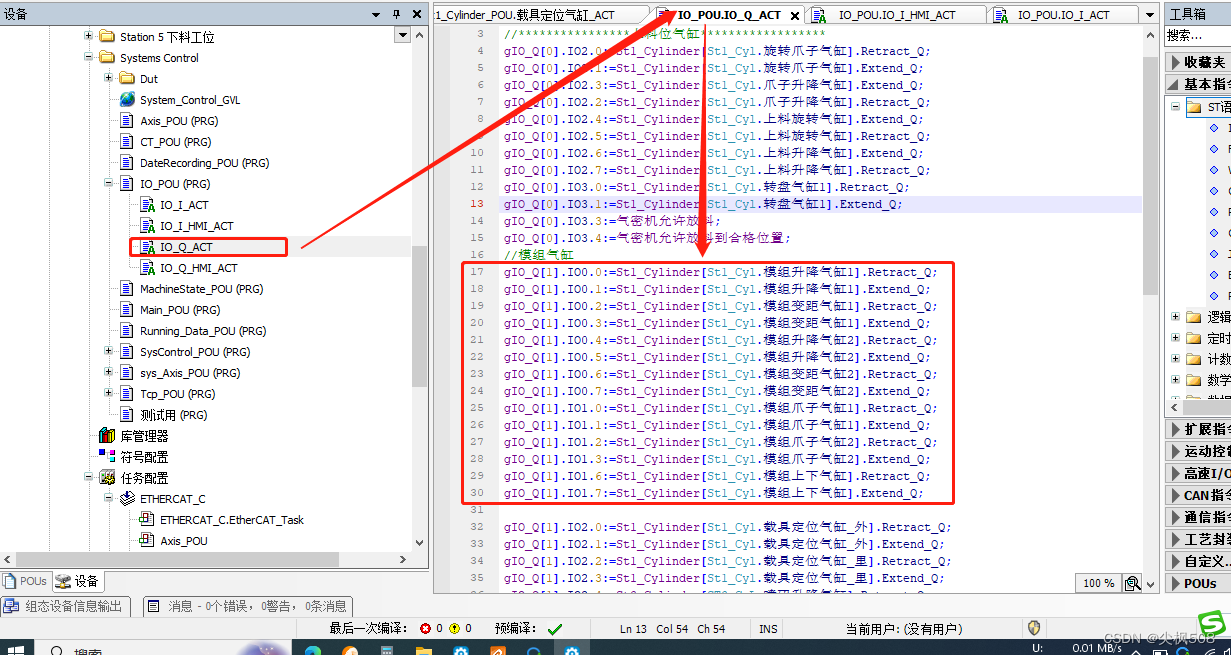Image resolution: width=1231 pixels, height=655 pixels.
Task: Expand the Dut folder
Action: click(x=108, y=79)
